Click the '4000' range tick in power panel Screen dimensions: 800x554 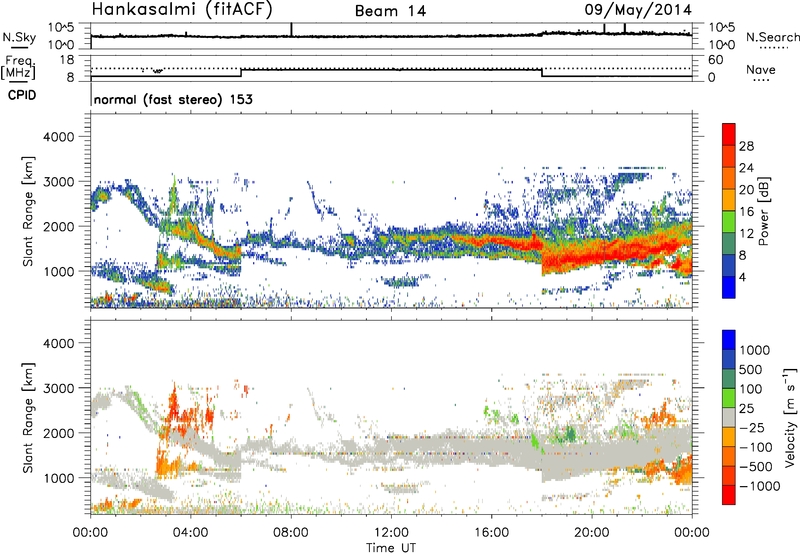pyautogui.click(x=58, y=137)
